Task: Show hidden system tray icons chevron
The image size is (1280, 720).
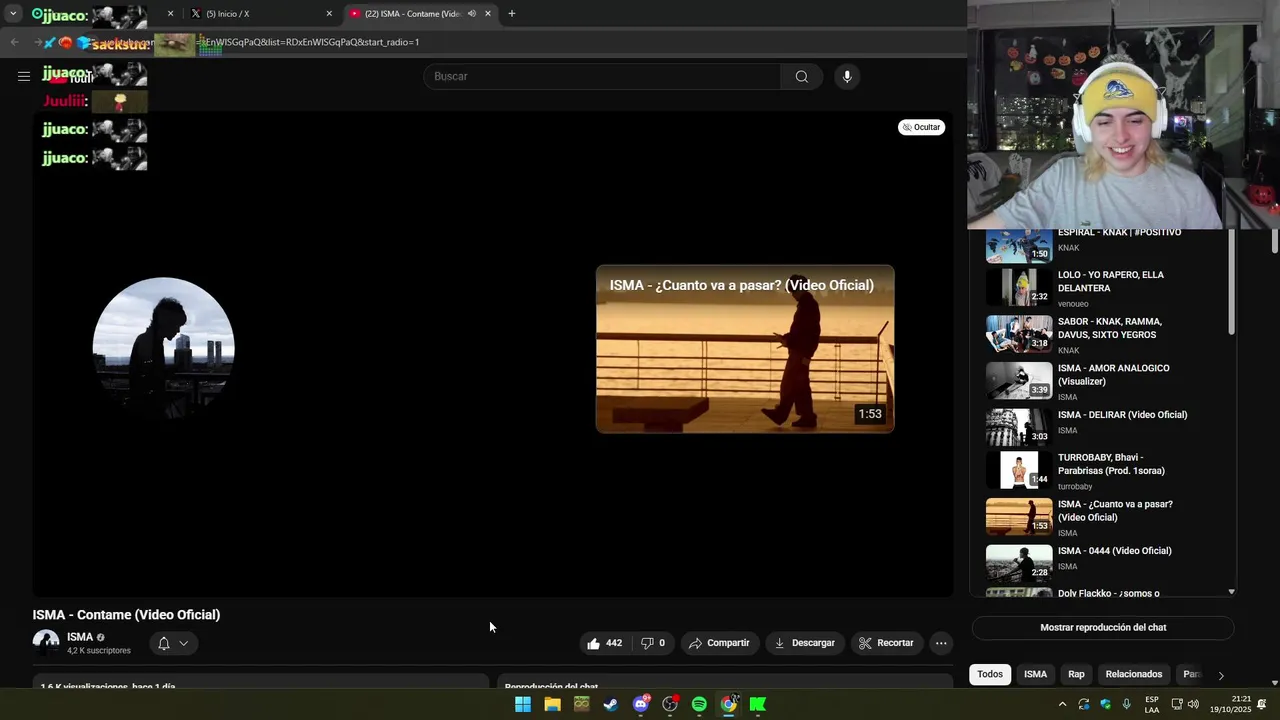Action: 1062,704
